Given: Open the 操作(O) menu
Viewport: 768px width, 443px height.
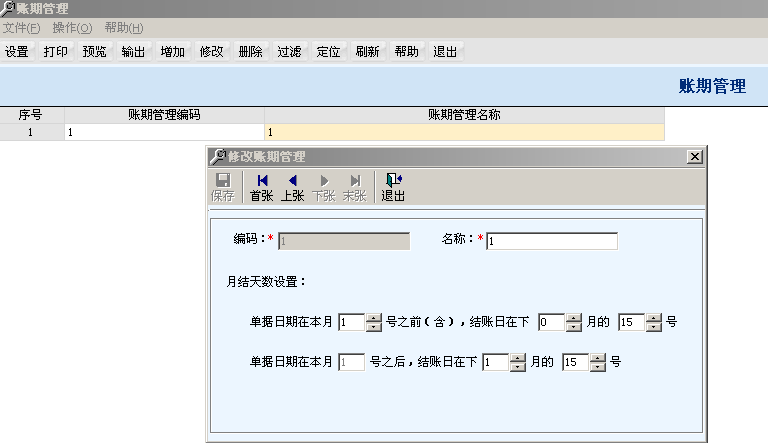Looking at the screenshot, I should pyautogui.click(x=72, y=28).
